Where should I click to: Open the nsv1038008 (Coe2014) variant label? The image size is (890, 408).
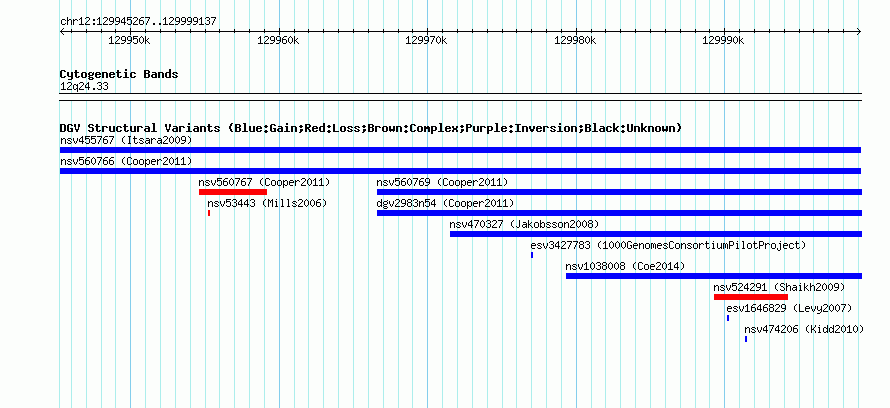625,266
